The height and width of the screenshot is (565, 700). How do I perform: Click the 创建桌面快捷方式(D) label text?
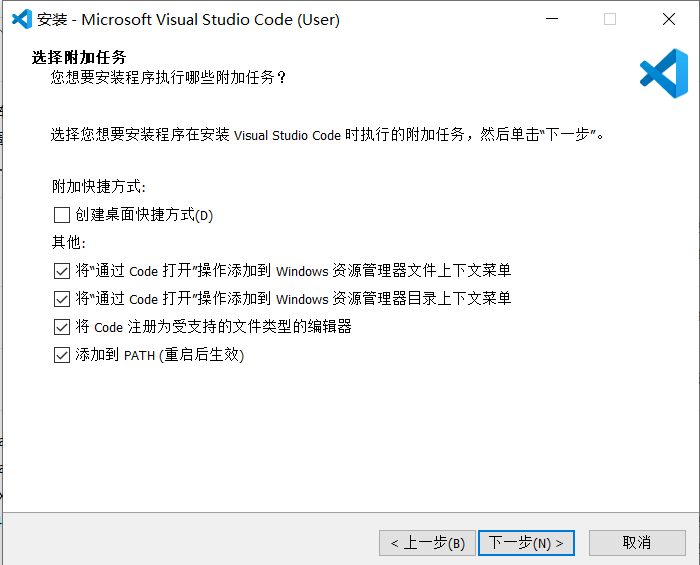144,215
